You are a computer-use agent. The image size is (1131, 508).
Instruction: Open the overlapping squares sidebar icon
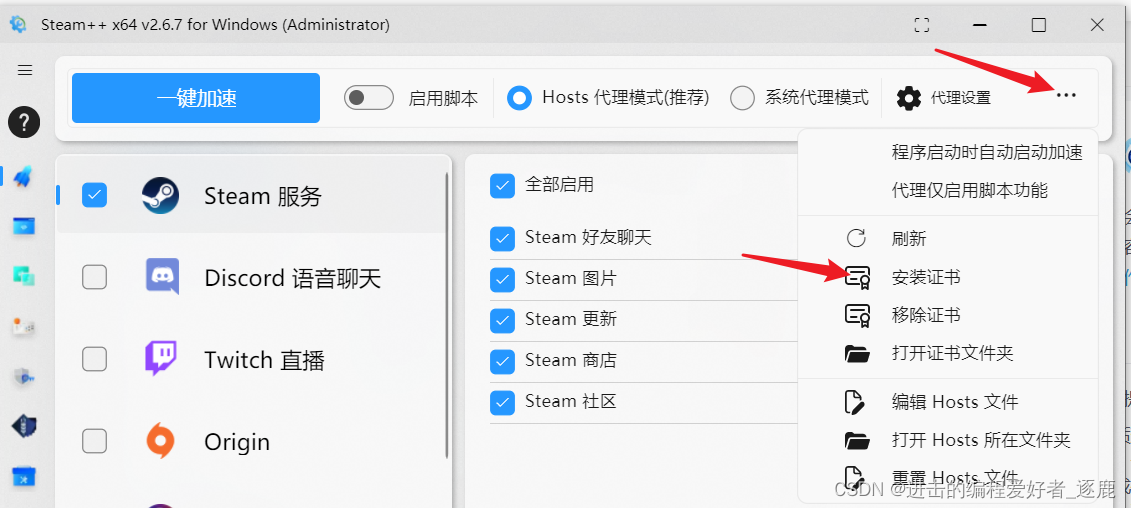point(24,276)
